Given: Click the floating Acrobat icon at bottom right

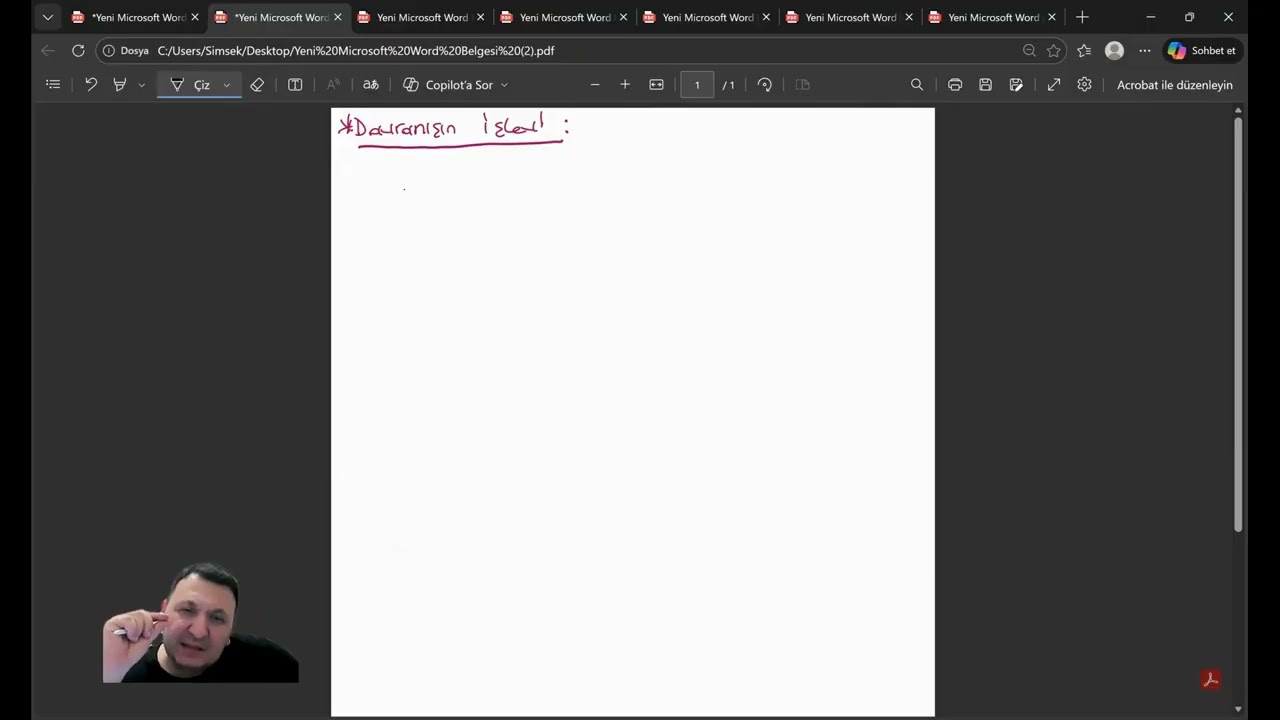Looking at the screenshot, I should pyautogui.click(x=1211, y=680).
